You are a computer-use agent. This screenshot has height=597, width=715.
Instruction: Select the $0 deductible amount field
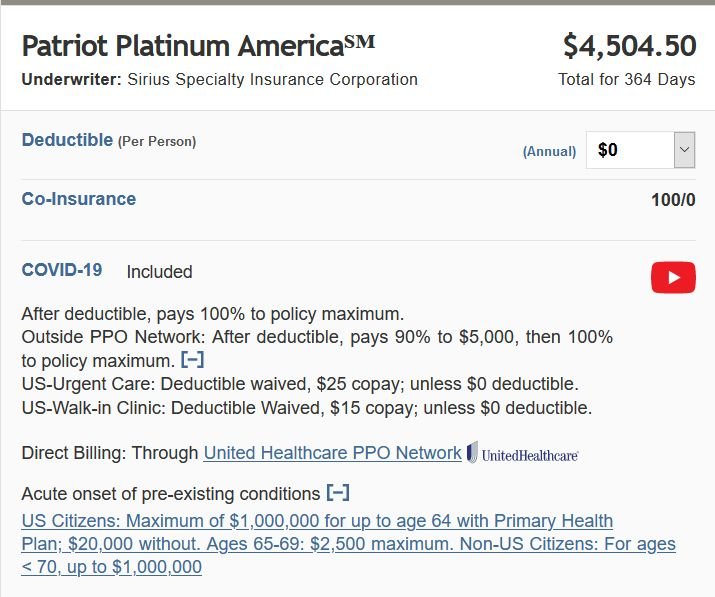click(x=640, y=150)
